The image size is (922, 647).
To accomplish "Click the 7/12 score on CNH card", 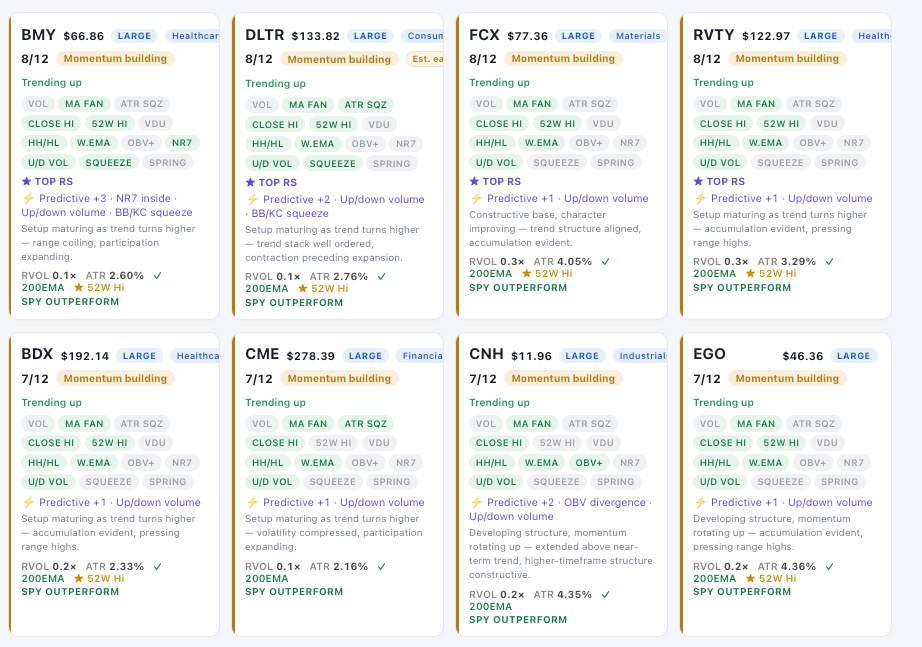I will point(483,379).
